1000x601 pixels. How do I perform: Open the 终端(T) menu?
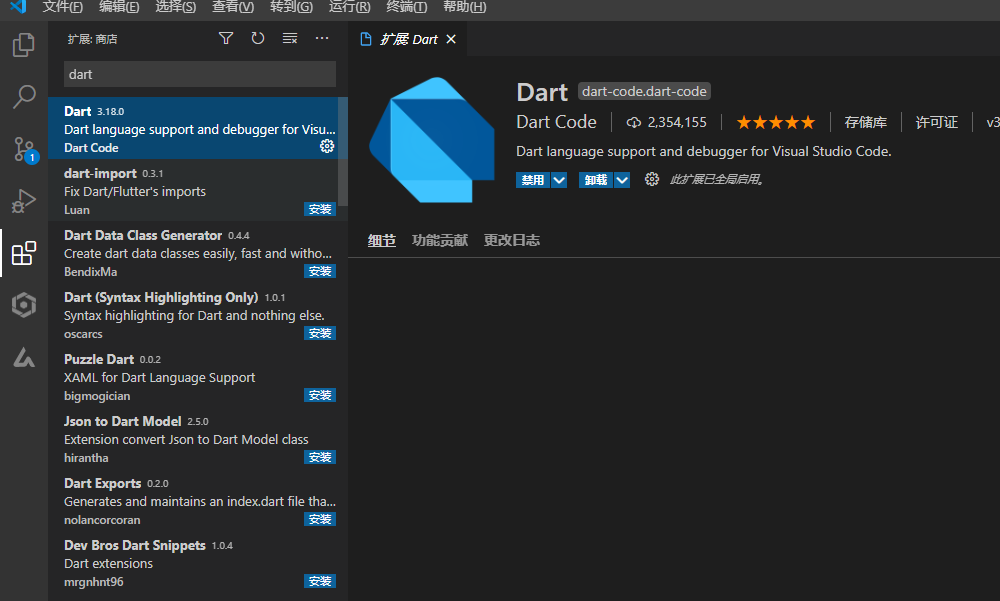[407, 7]
